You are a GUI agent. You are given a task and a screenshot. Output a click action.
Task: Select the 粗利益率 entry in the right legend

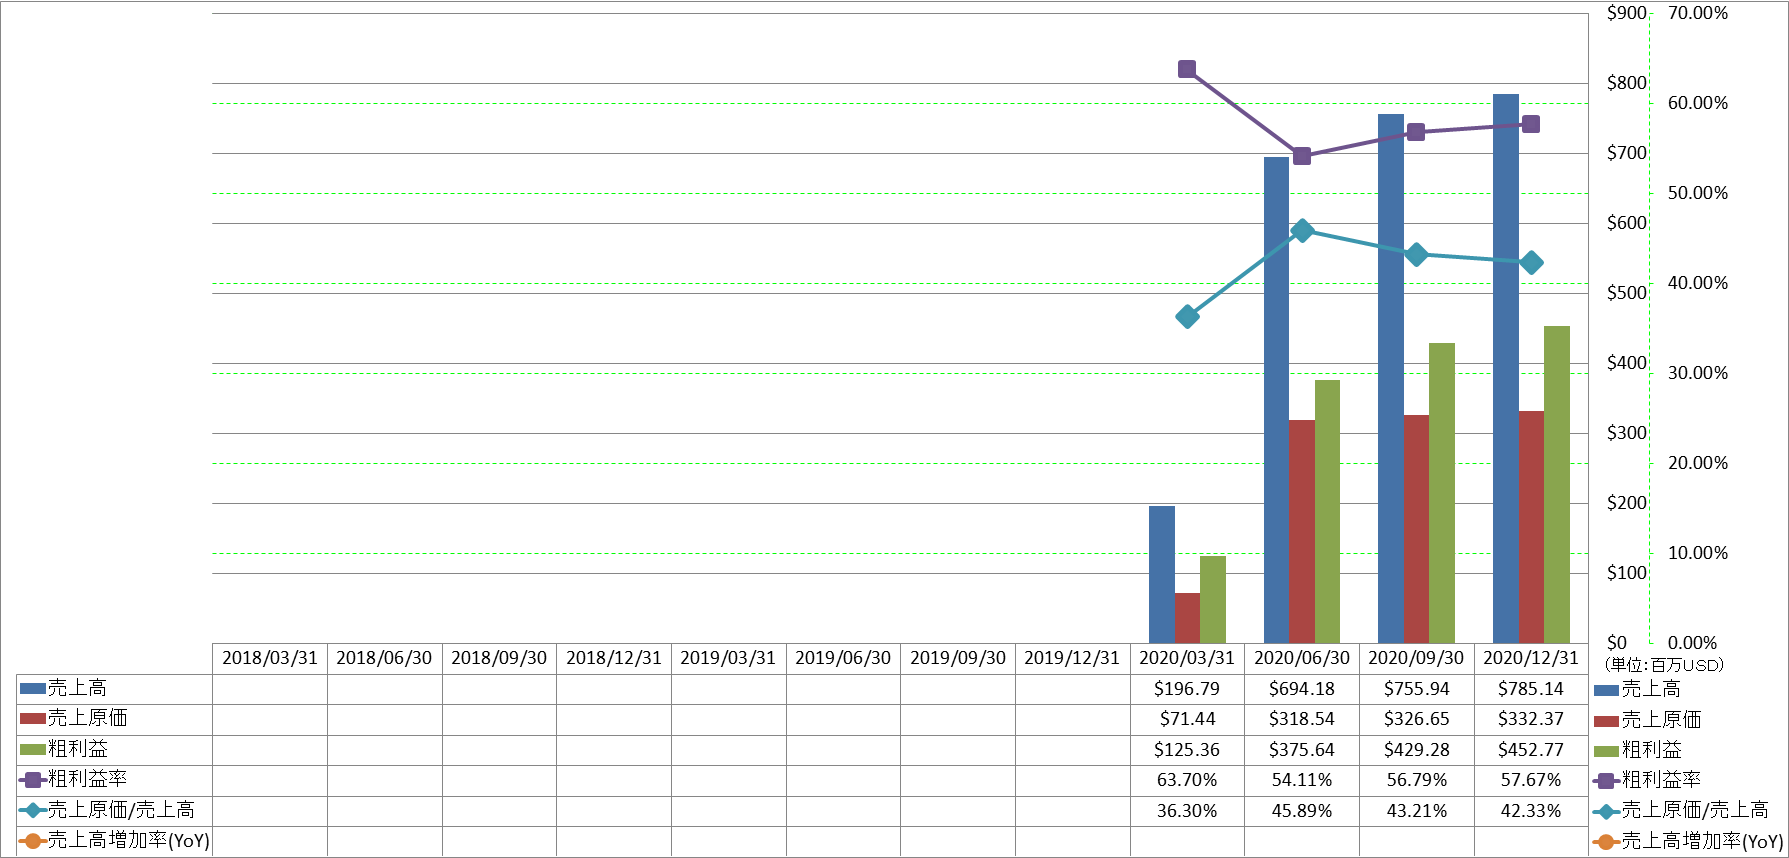[x=1647, y=780]
